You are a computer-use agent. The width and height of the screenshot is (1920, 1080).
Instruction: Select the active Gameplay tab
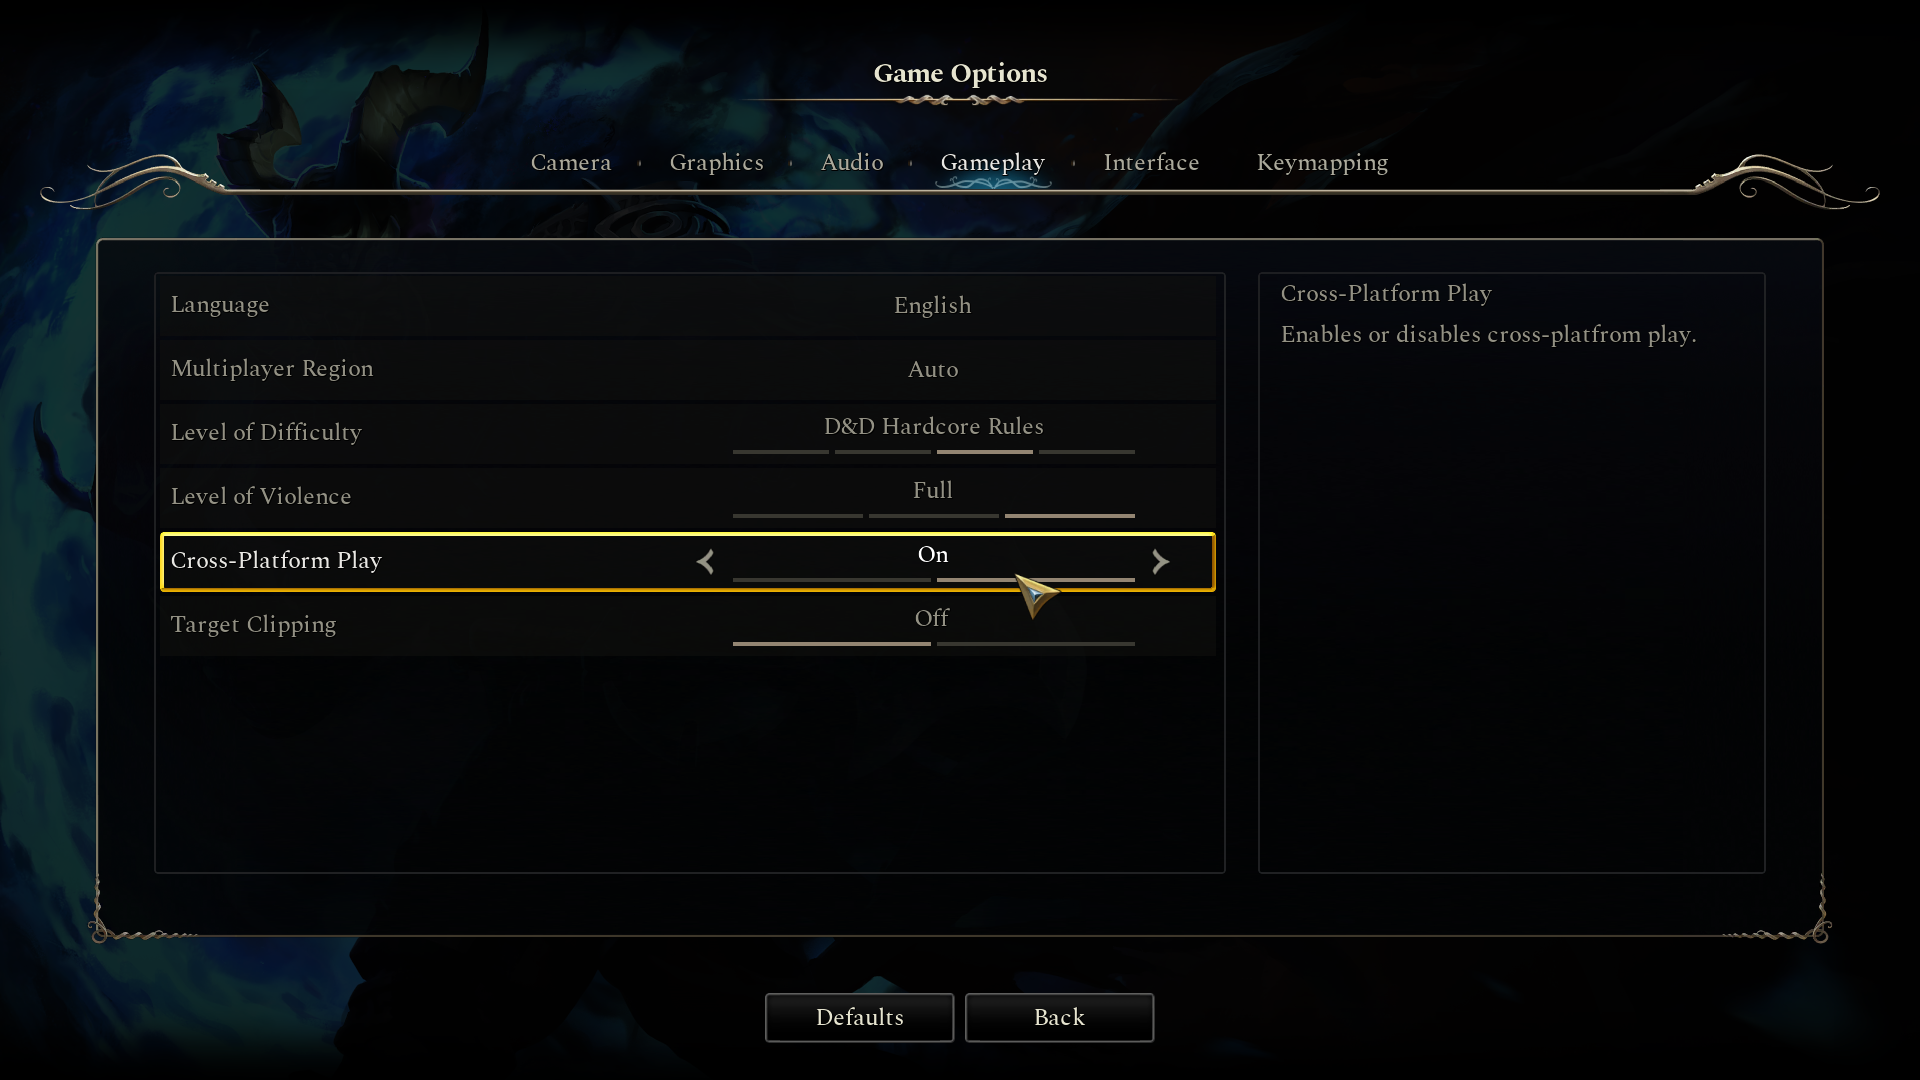tap(993, 162)
